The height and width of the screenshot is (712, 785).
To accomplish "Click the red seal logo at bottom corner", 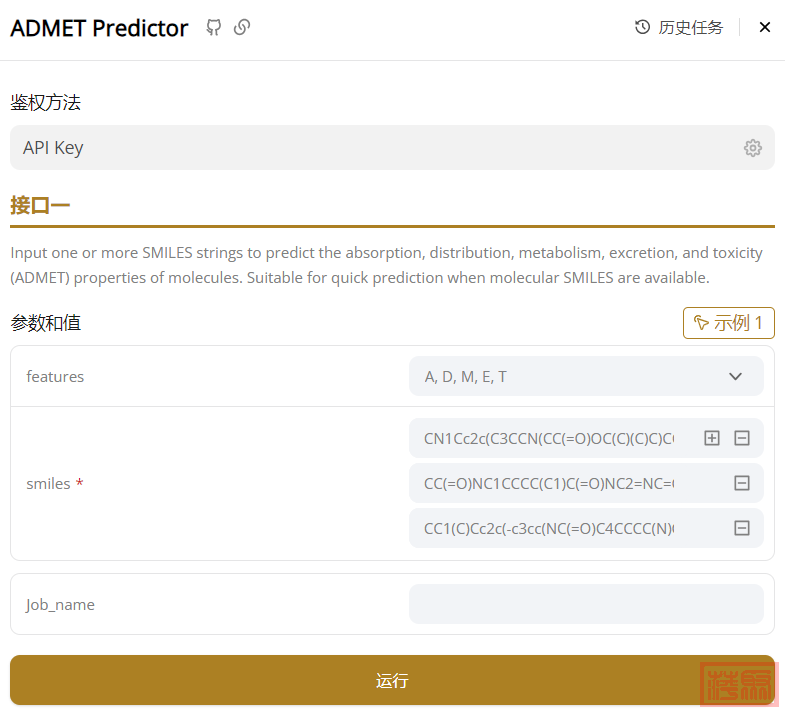I will pyautogui.click(x=738, y=683).
